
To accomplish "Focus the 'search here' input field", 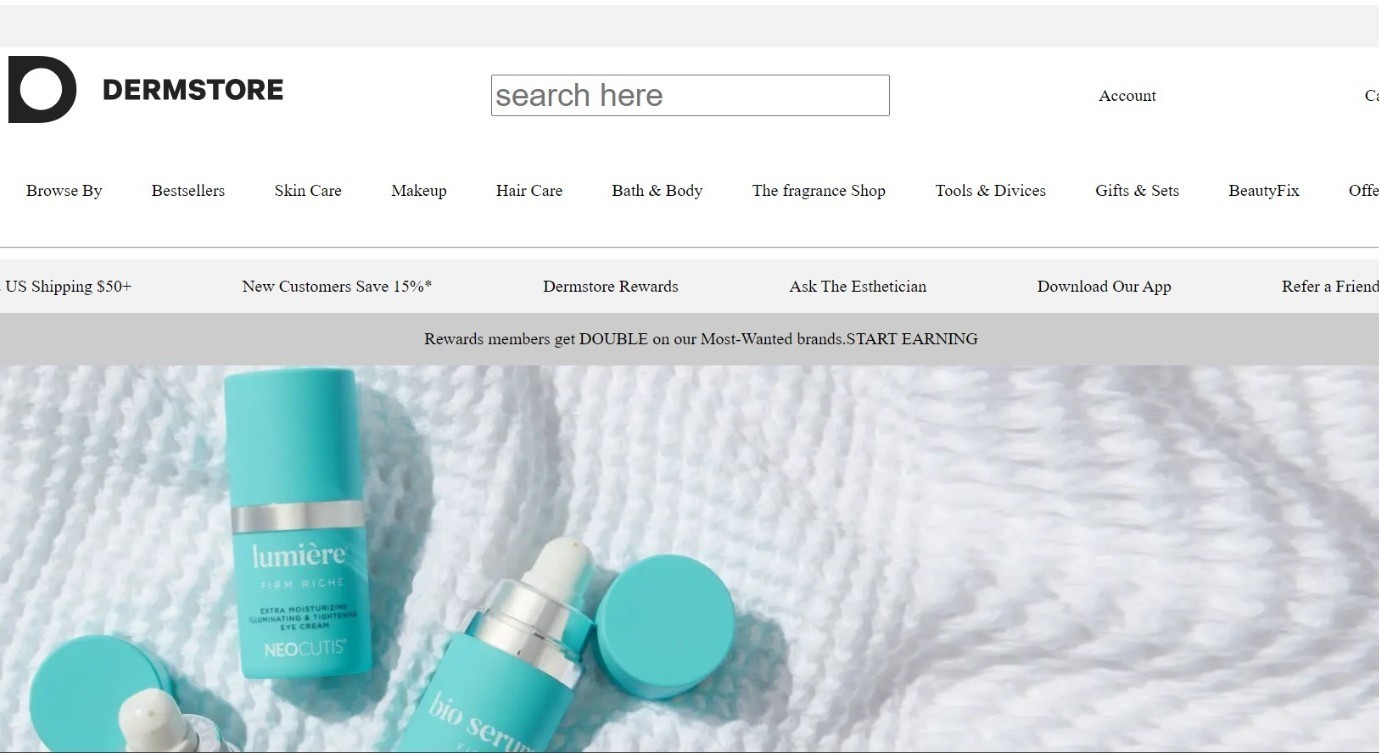I will (689, 95).
